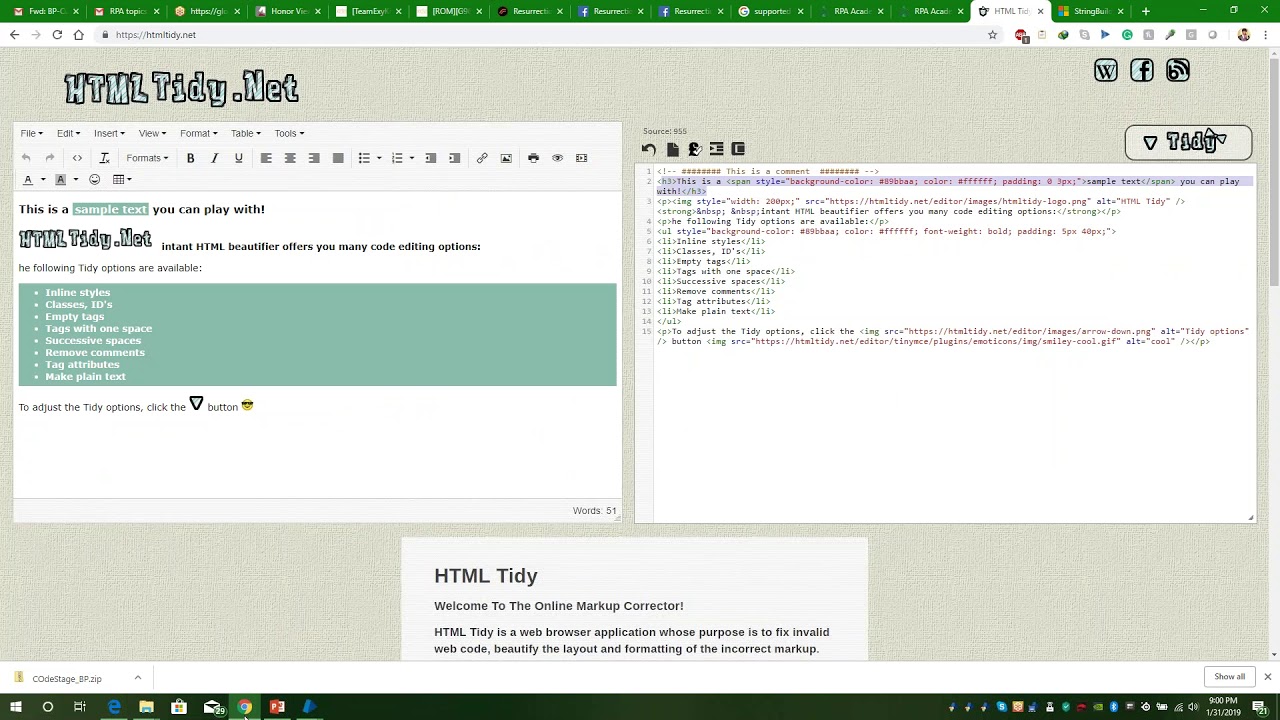Apply the text color with the A button
Viewport: 1280px width, 720px height.
tap(28, 179)
